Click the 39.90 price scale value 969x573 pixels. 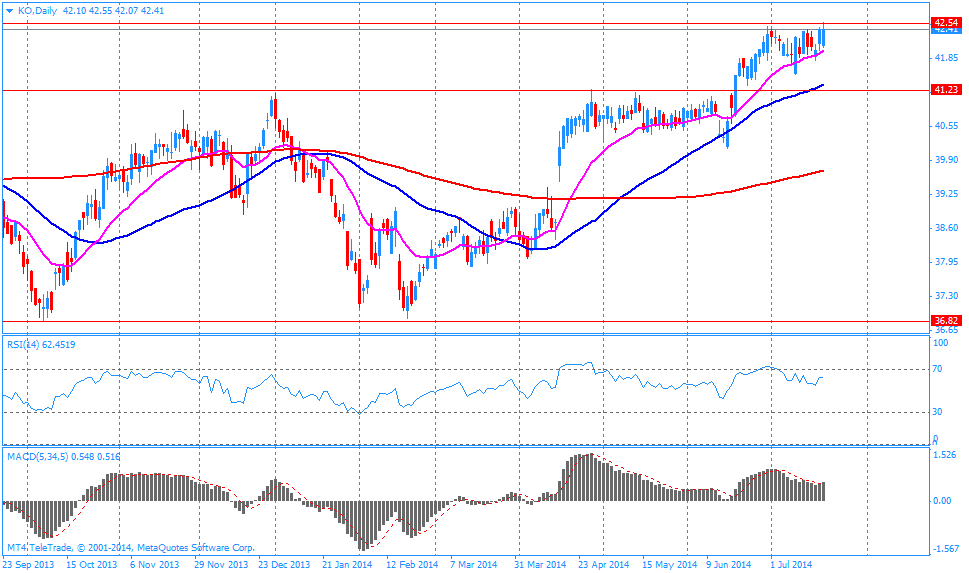tap(946, 159)
